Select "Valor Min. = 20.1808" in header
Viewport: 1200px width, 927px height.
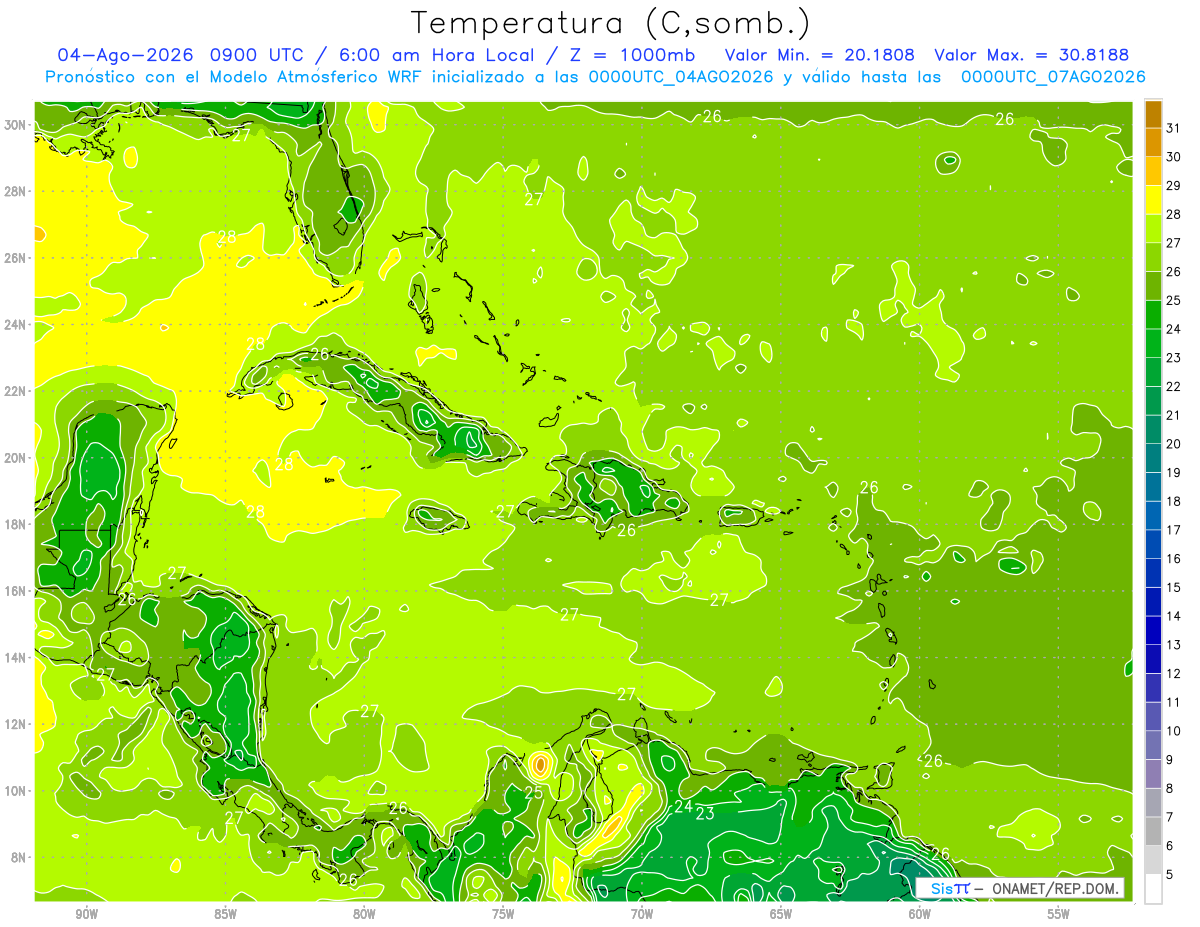pos(820,55)
